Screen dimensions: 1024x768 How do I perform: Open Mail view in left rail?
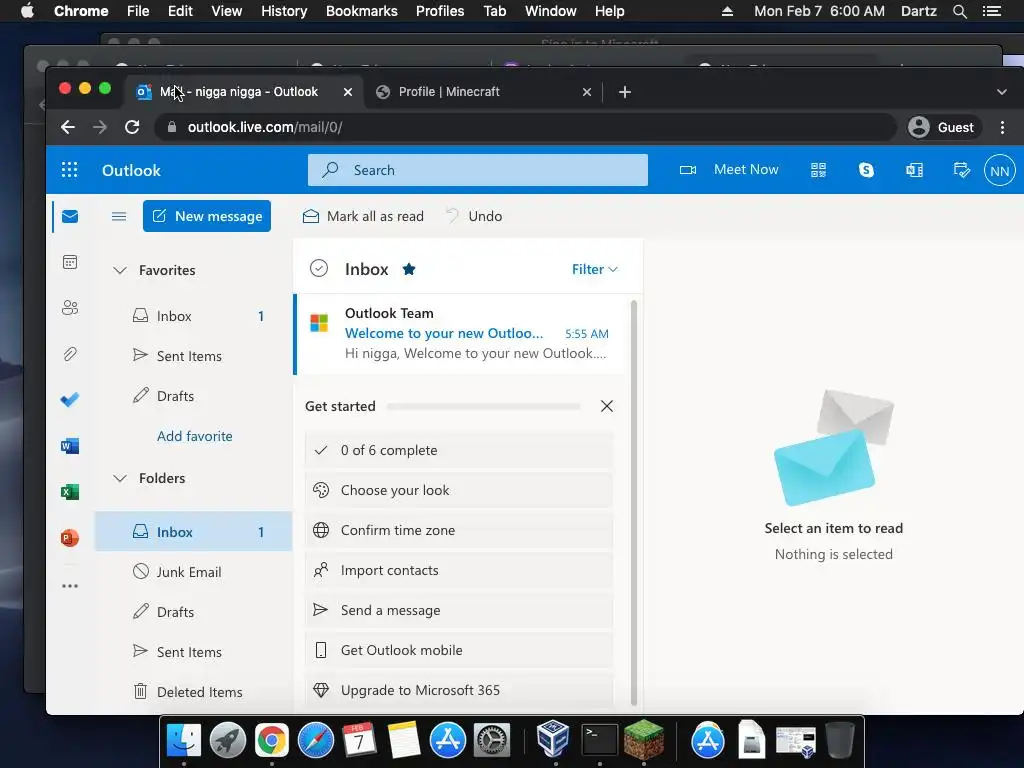[x=70, y=216]
